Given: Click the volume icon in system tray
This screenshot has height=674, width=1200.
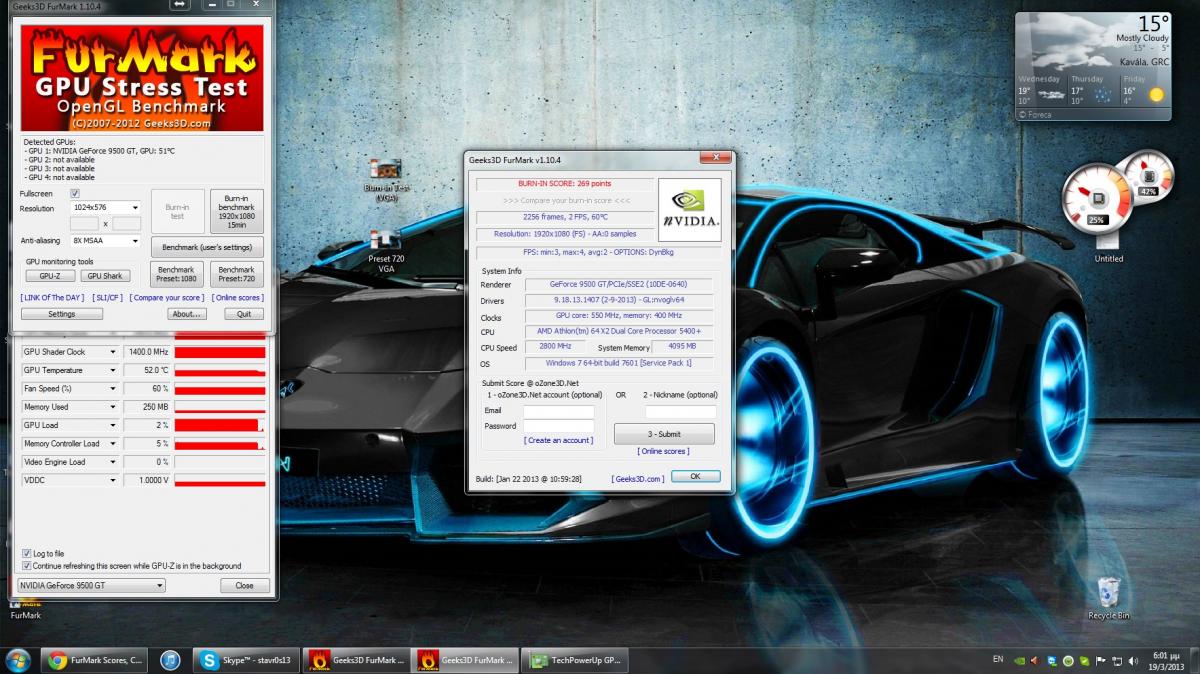Looking at the screenshot, I should pos(1131,660).
